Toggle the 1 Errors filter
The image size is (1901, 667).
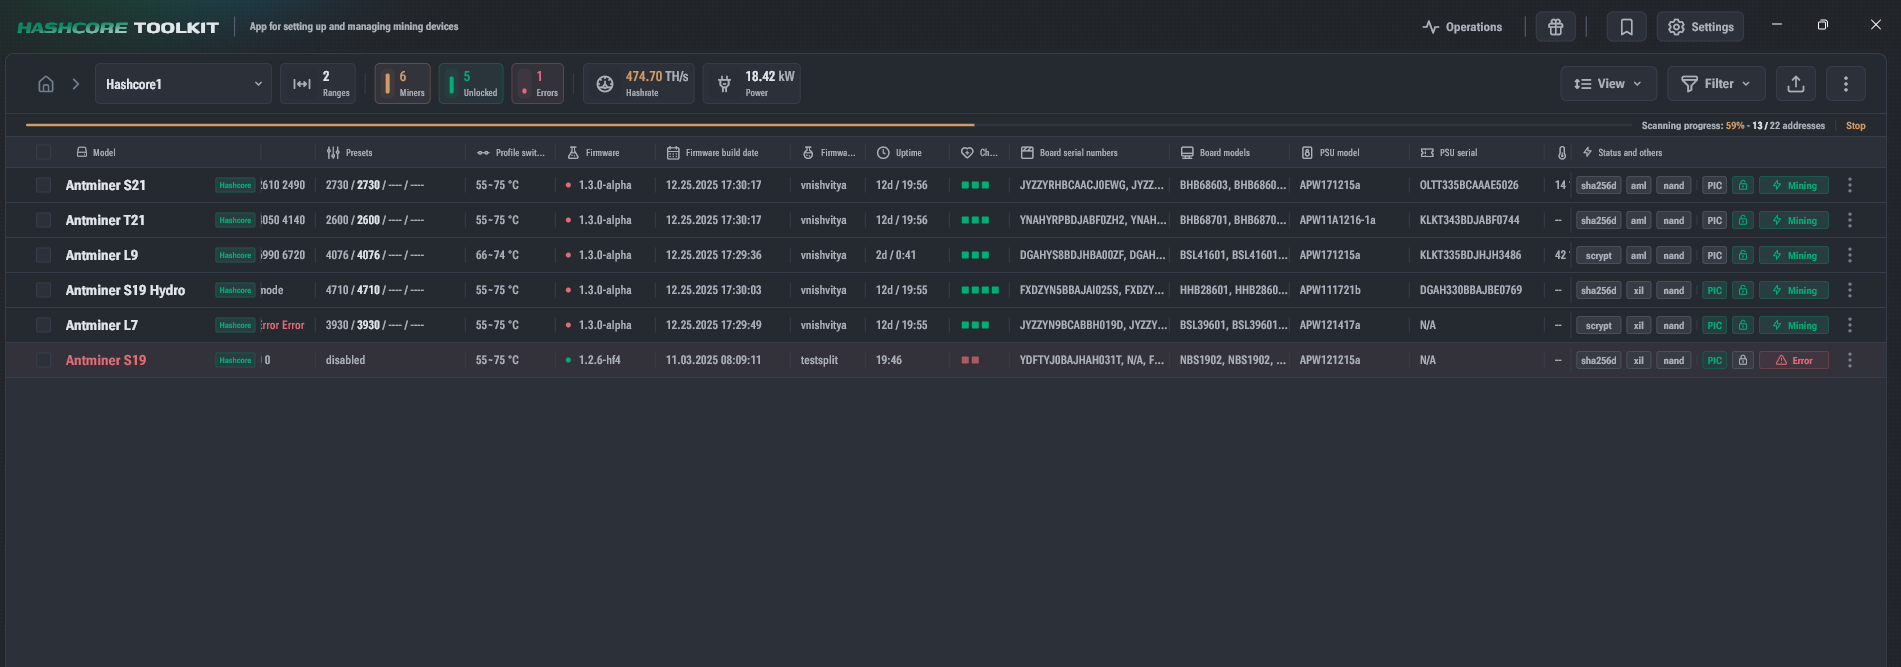tap(538, 84)
